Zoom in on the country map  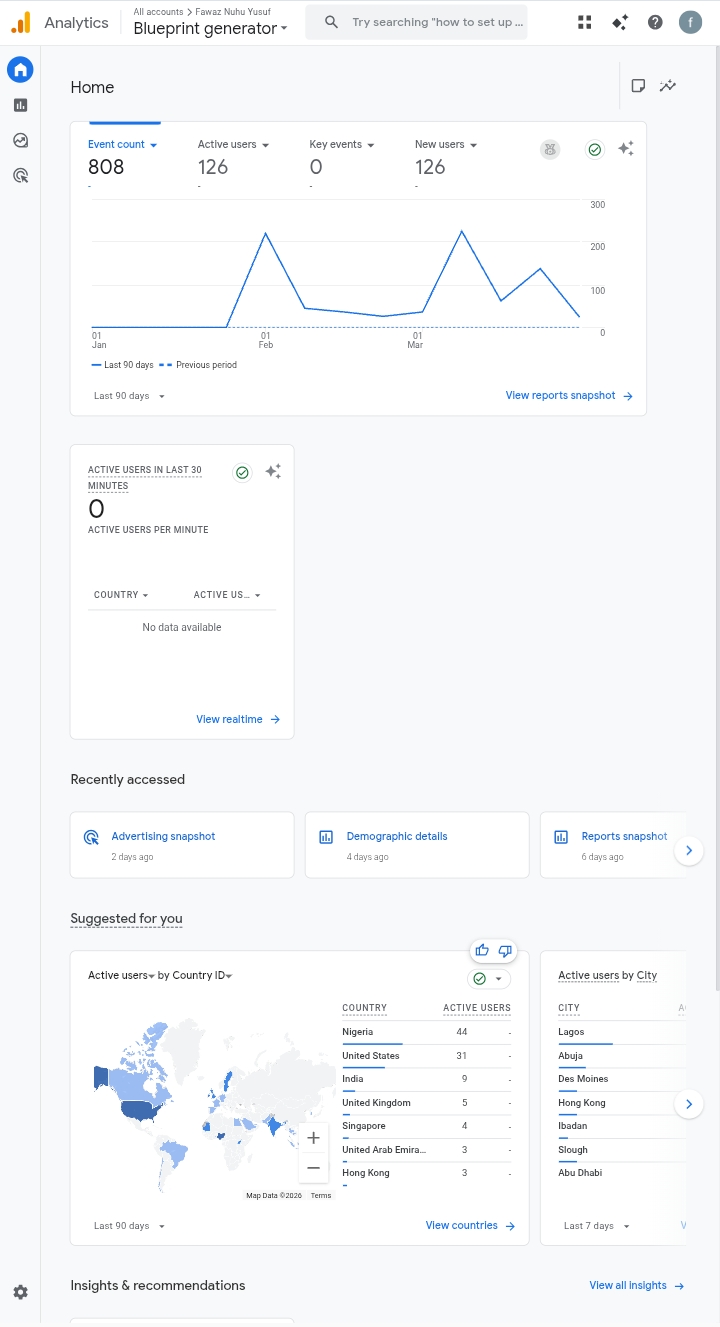click(x=313, y=1138)
